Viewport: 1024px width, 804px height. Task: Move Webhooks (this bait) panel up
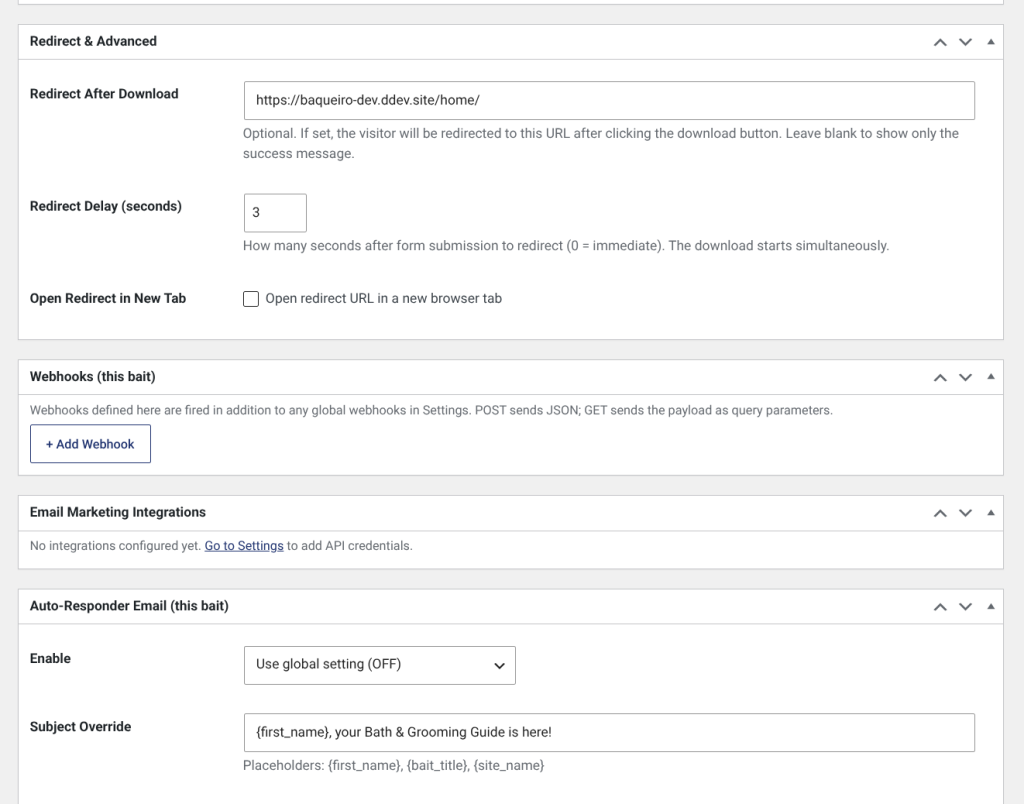(x=940, y=377)
